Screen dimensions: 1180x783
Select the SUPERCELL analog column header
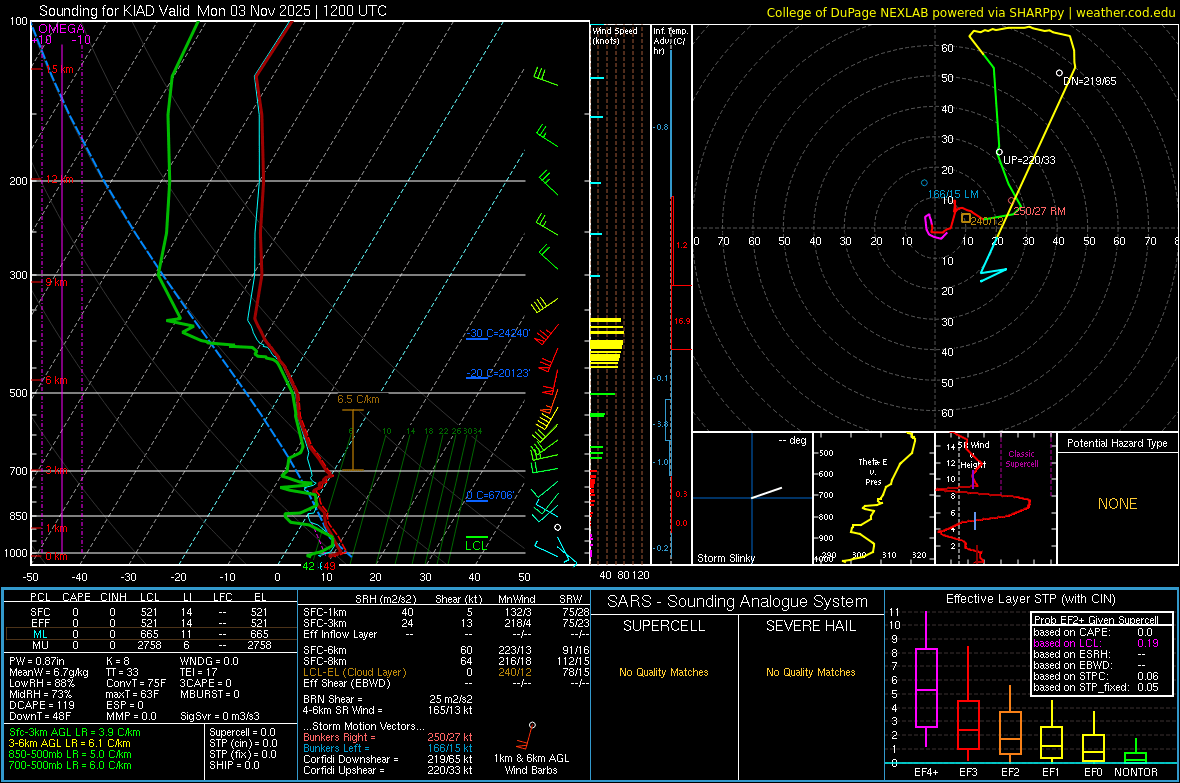[664, 626]
